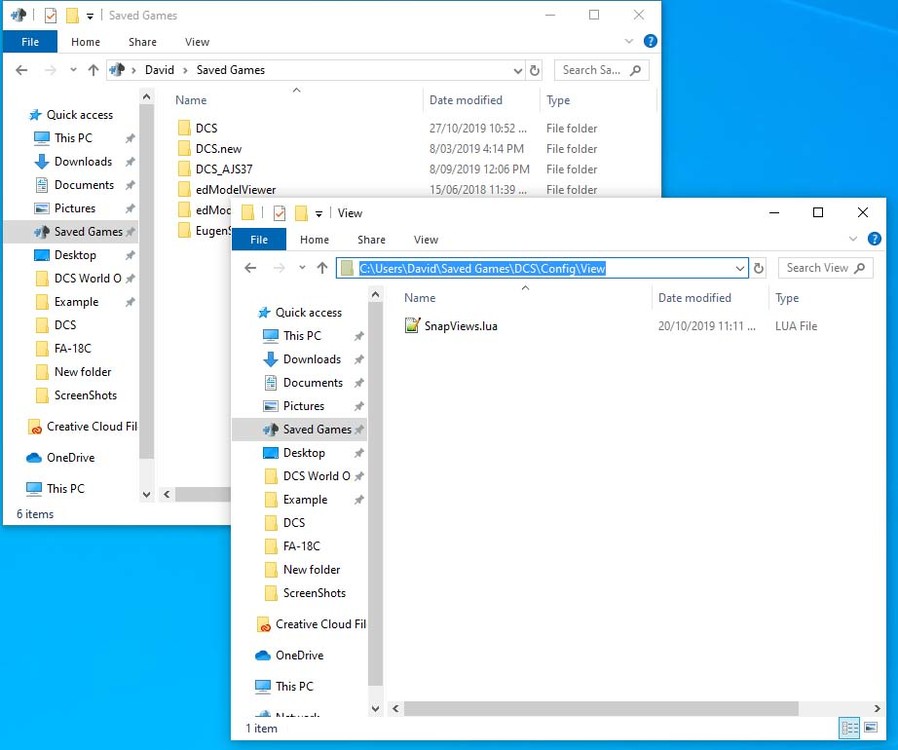
Task: Select Documents in View window sidebar
Action: coord(313,382)
